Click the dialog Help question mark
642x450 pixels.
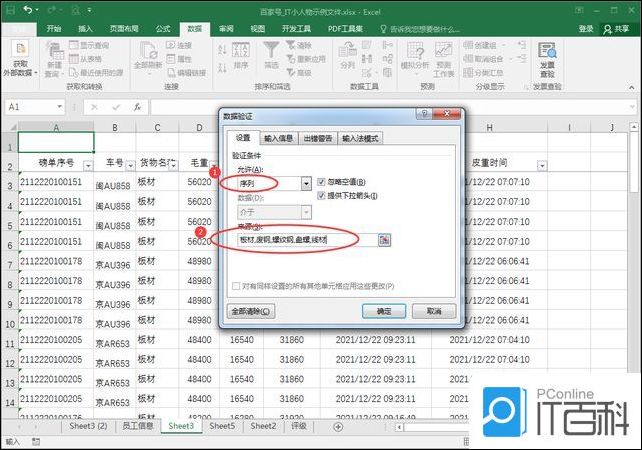pos(424,113)
